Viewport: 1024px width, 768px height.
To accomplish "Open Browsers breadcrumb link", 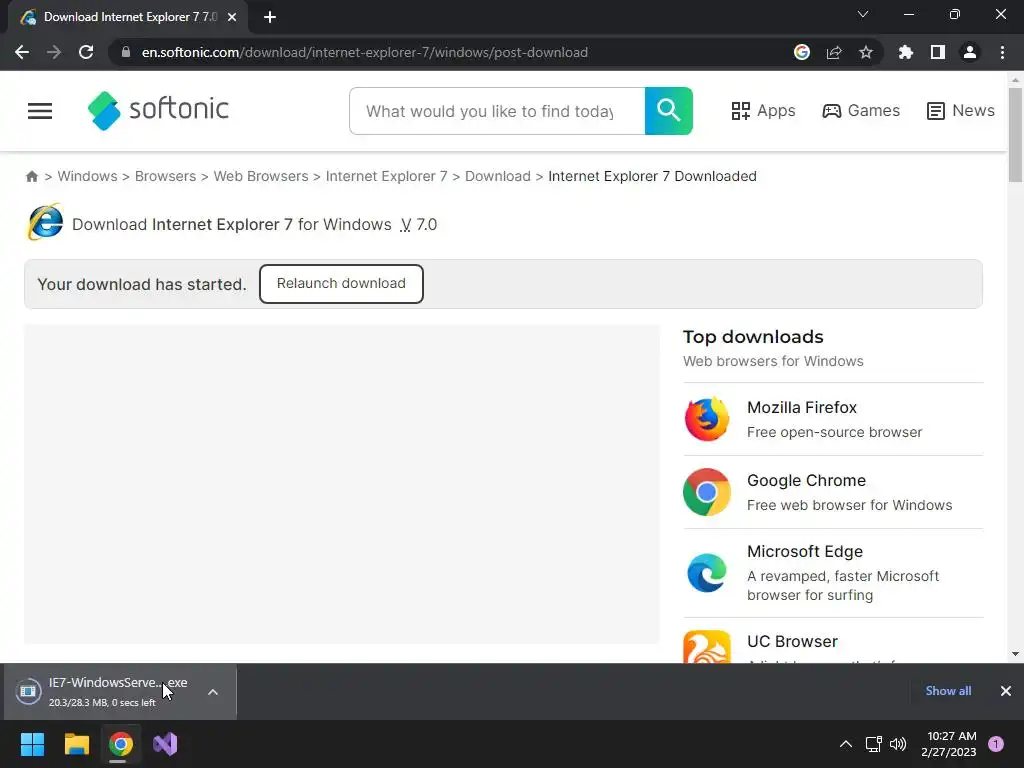I will (165, 176).
